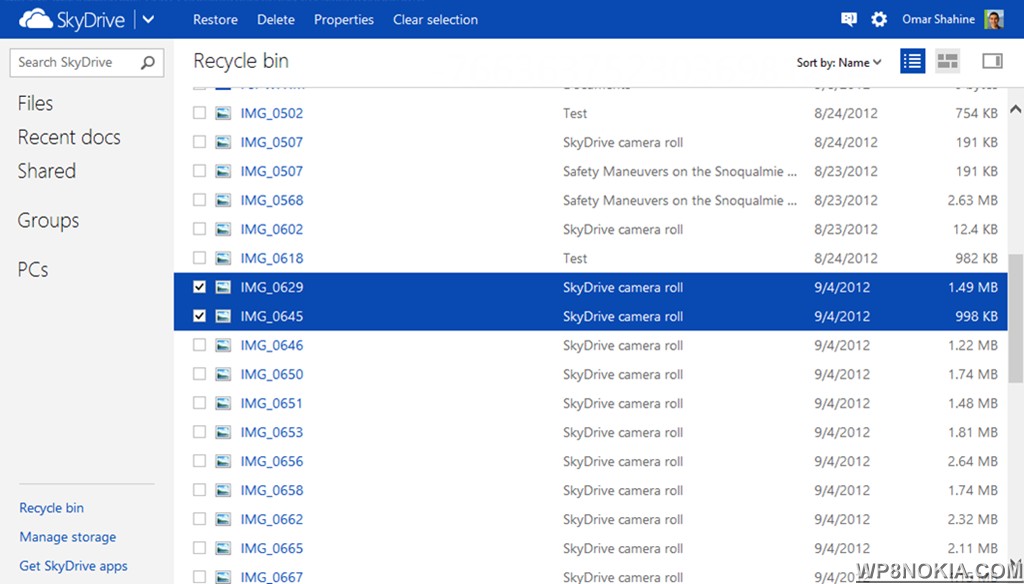Go to Files in sidebar
The width and height of the screenshot is (1024, 584).
(35, 103)
